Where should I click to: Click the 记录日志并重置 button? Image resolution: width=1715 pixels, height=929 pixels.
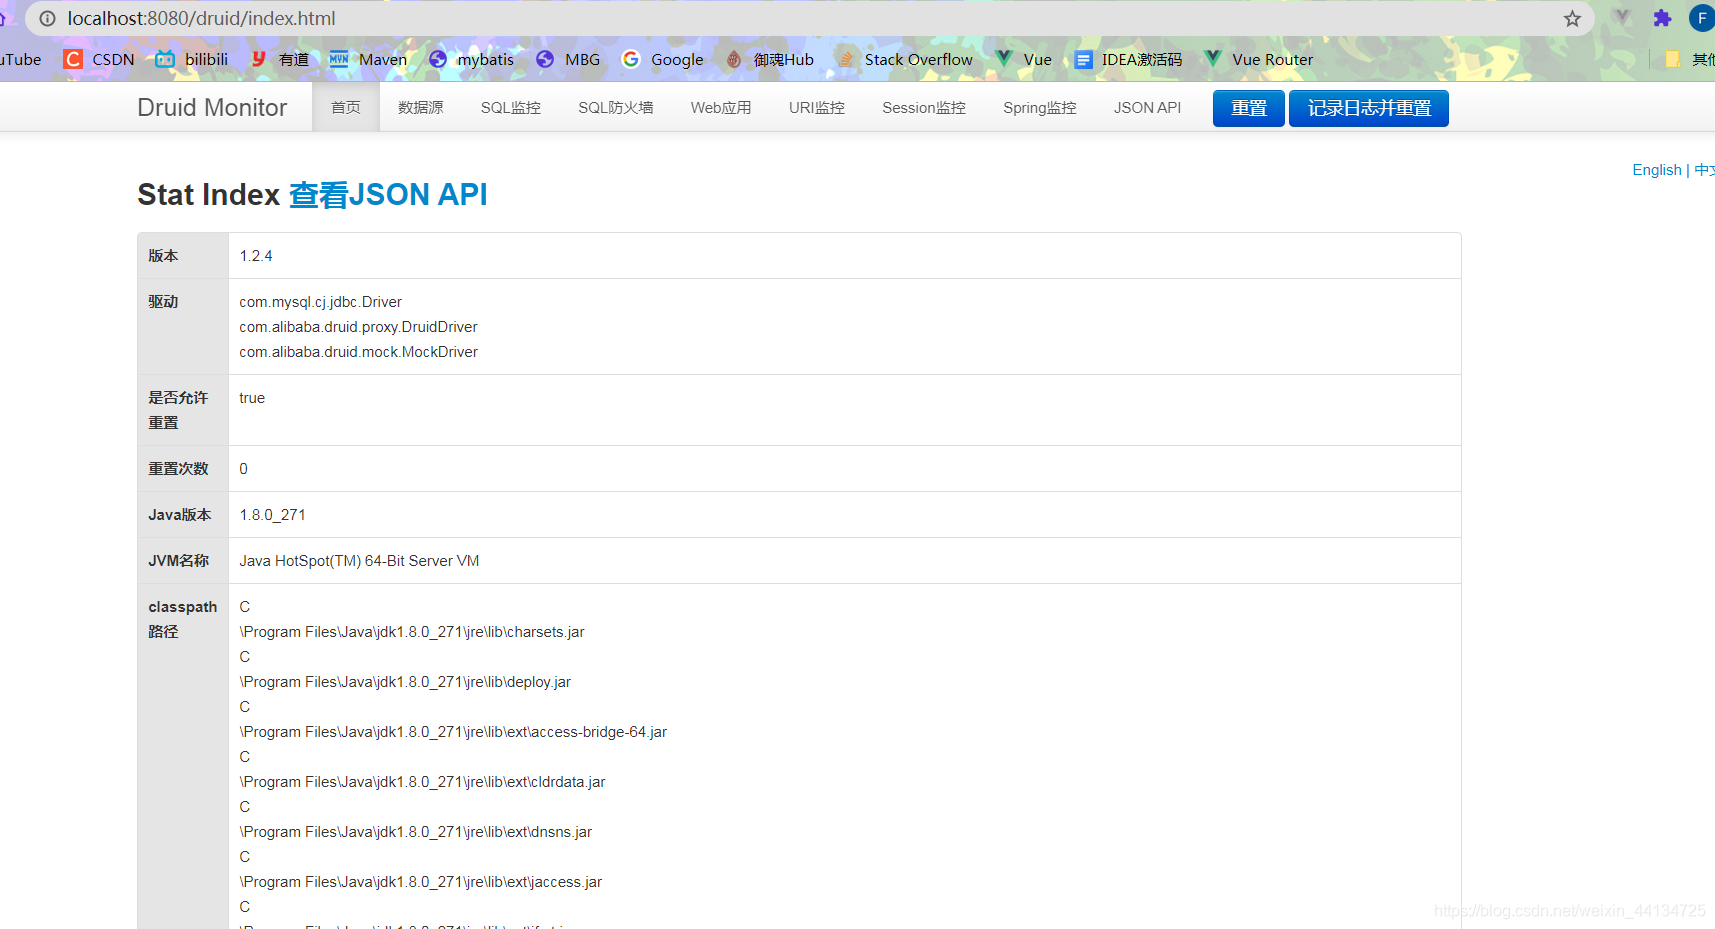click(1369, 108)
